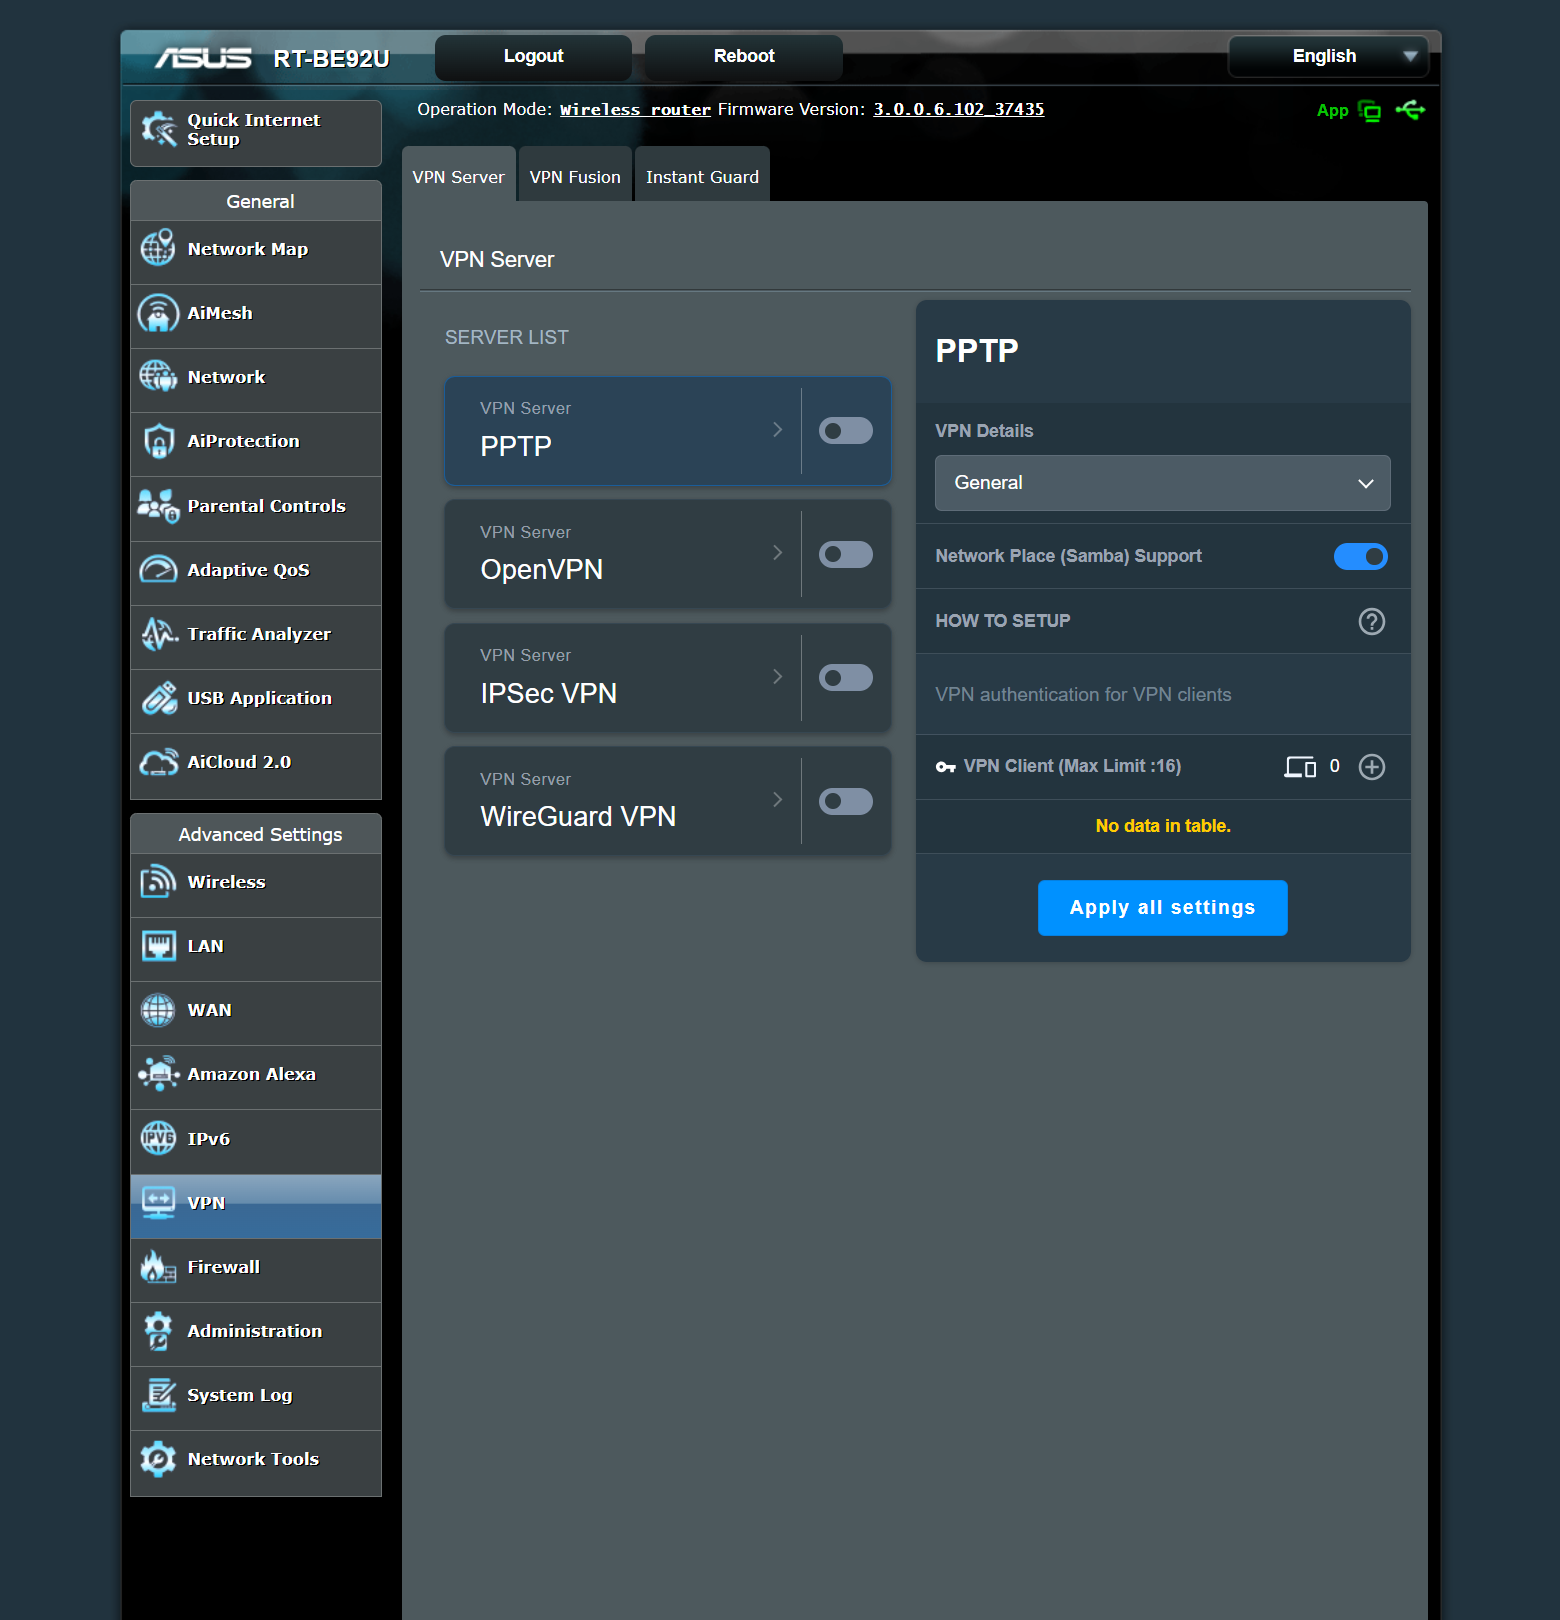Select the Administration gear icon
Image resolution: width=1560 pixels, height=1620 pixels.
pos(158,1331)
